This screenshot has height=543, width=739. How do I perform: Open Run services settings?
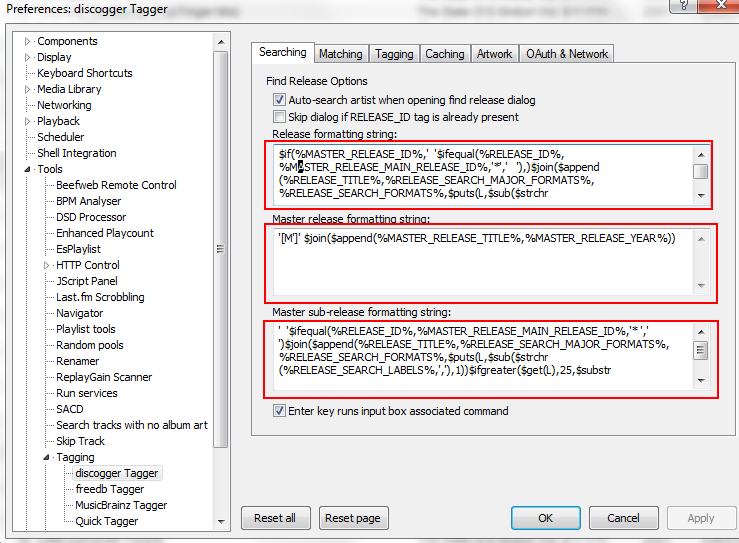(x=87, y=394)
